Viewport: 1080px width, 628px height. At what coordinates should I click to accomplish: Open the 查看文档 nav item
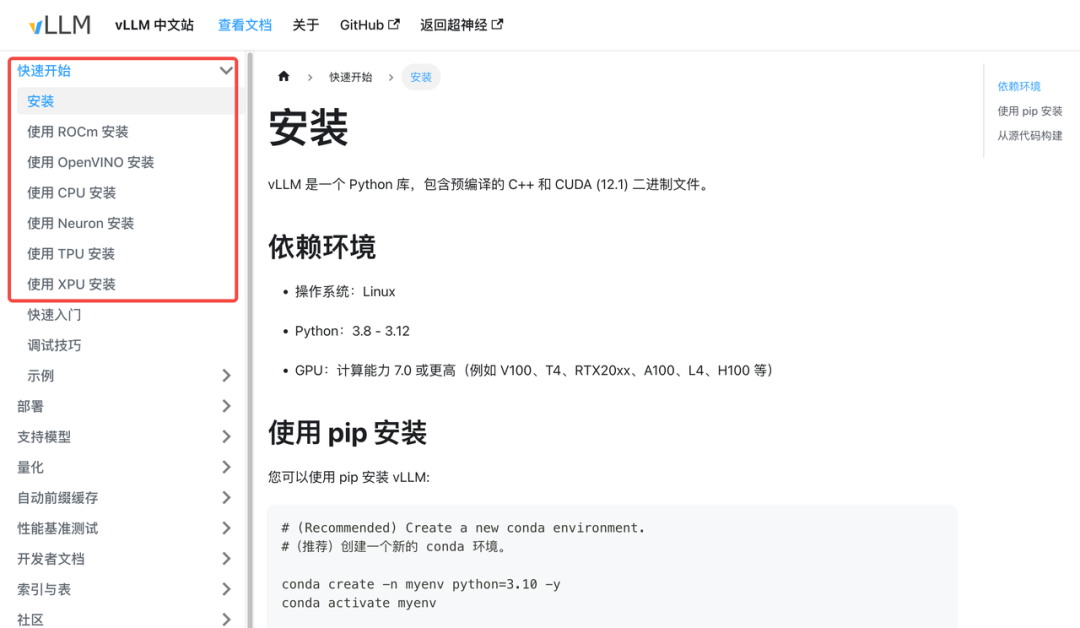(x=245, y=25)
